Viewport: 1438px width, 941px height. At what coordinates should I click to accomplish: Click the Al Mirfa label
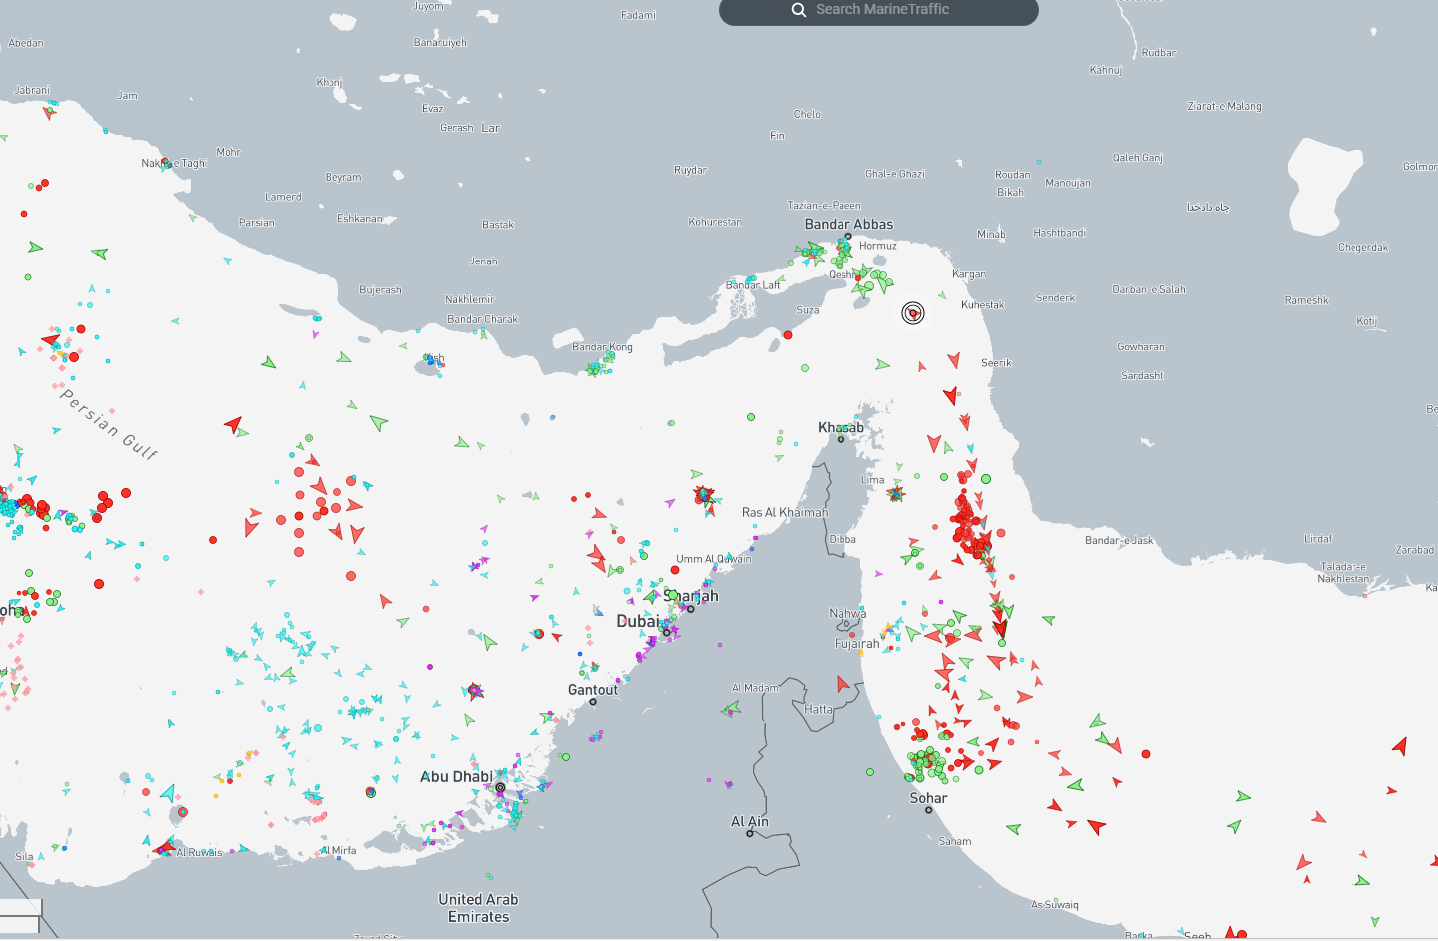click(x=338, y=851)
